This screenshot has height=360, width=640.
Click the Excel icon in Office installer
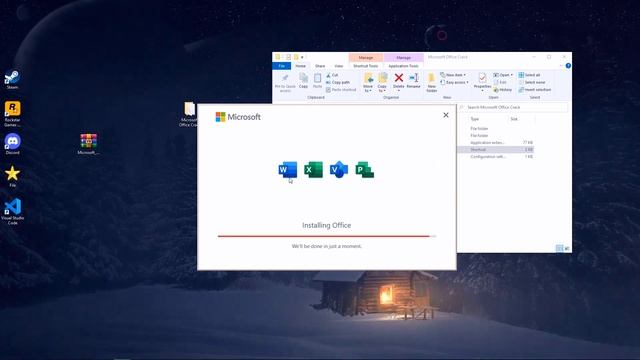coord(313,170)
